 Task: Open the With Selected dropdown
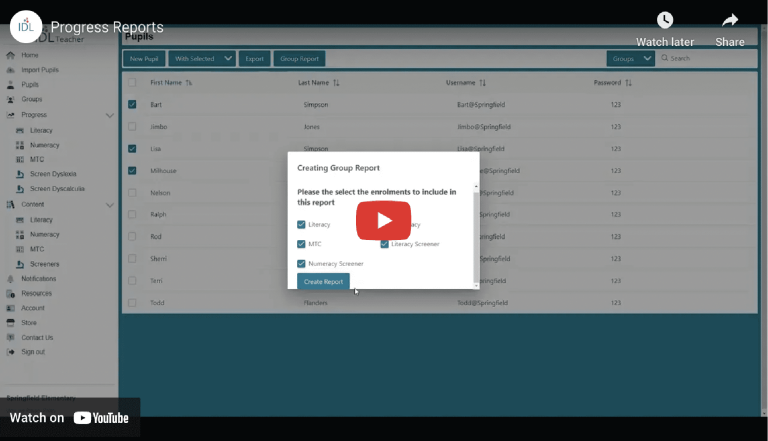pyautogui.click(x=202, y=58)
